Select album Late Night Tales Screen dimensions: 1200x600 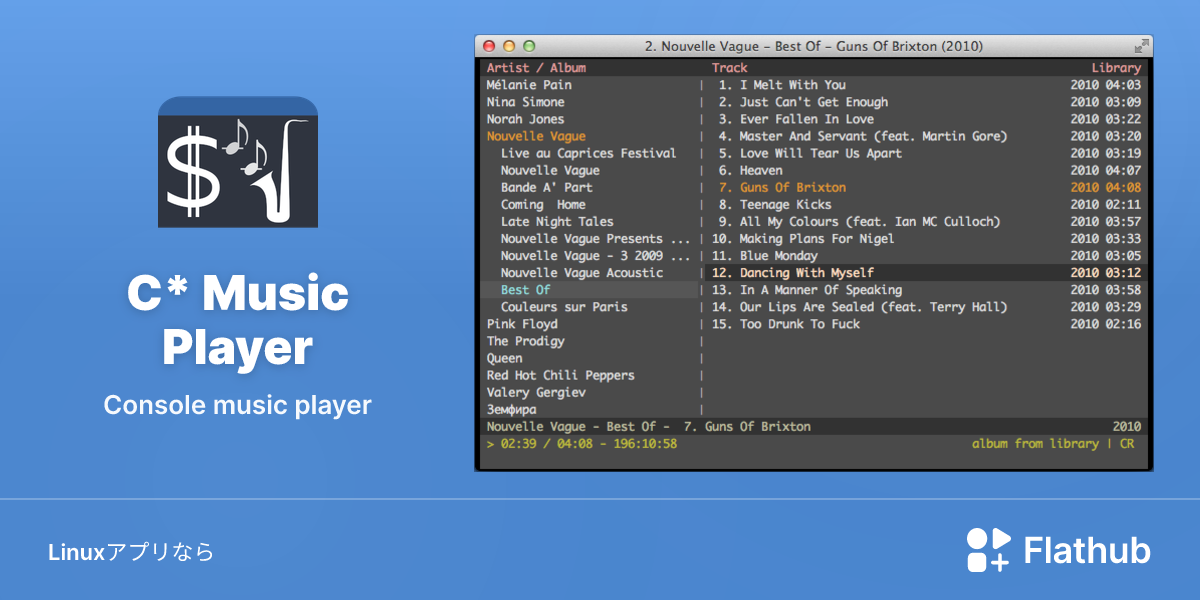tap(557, 221)
